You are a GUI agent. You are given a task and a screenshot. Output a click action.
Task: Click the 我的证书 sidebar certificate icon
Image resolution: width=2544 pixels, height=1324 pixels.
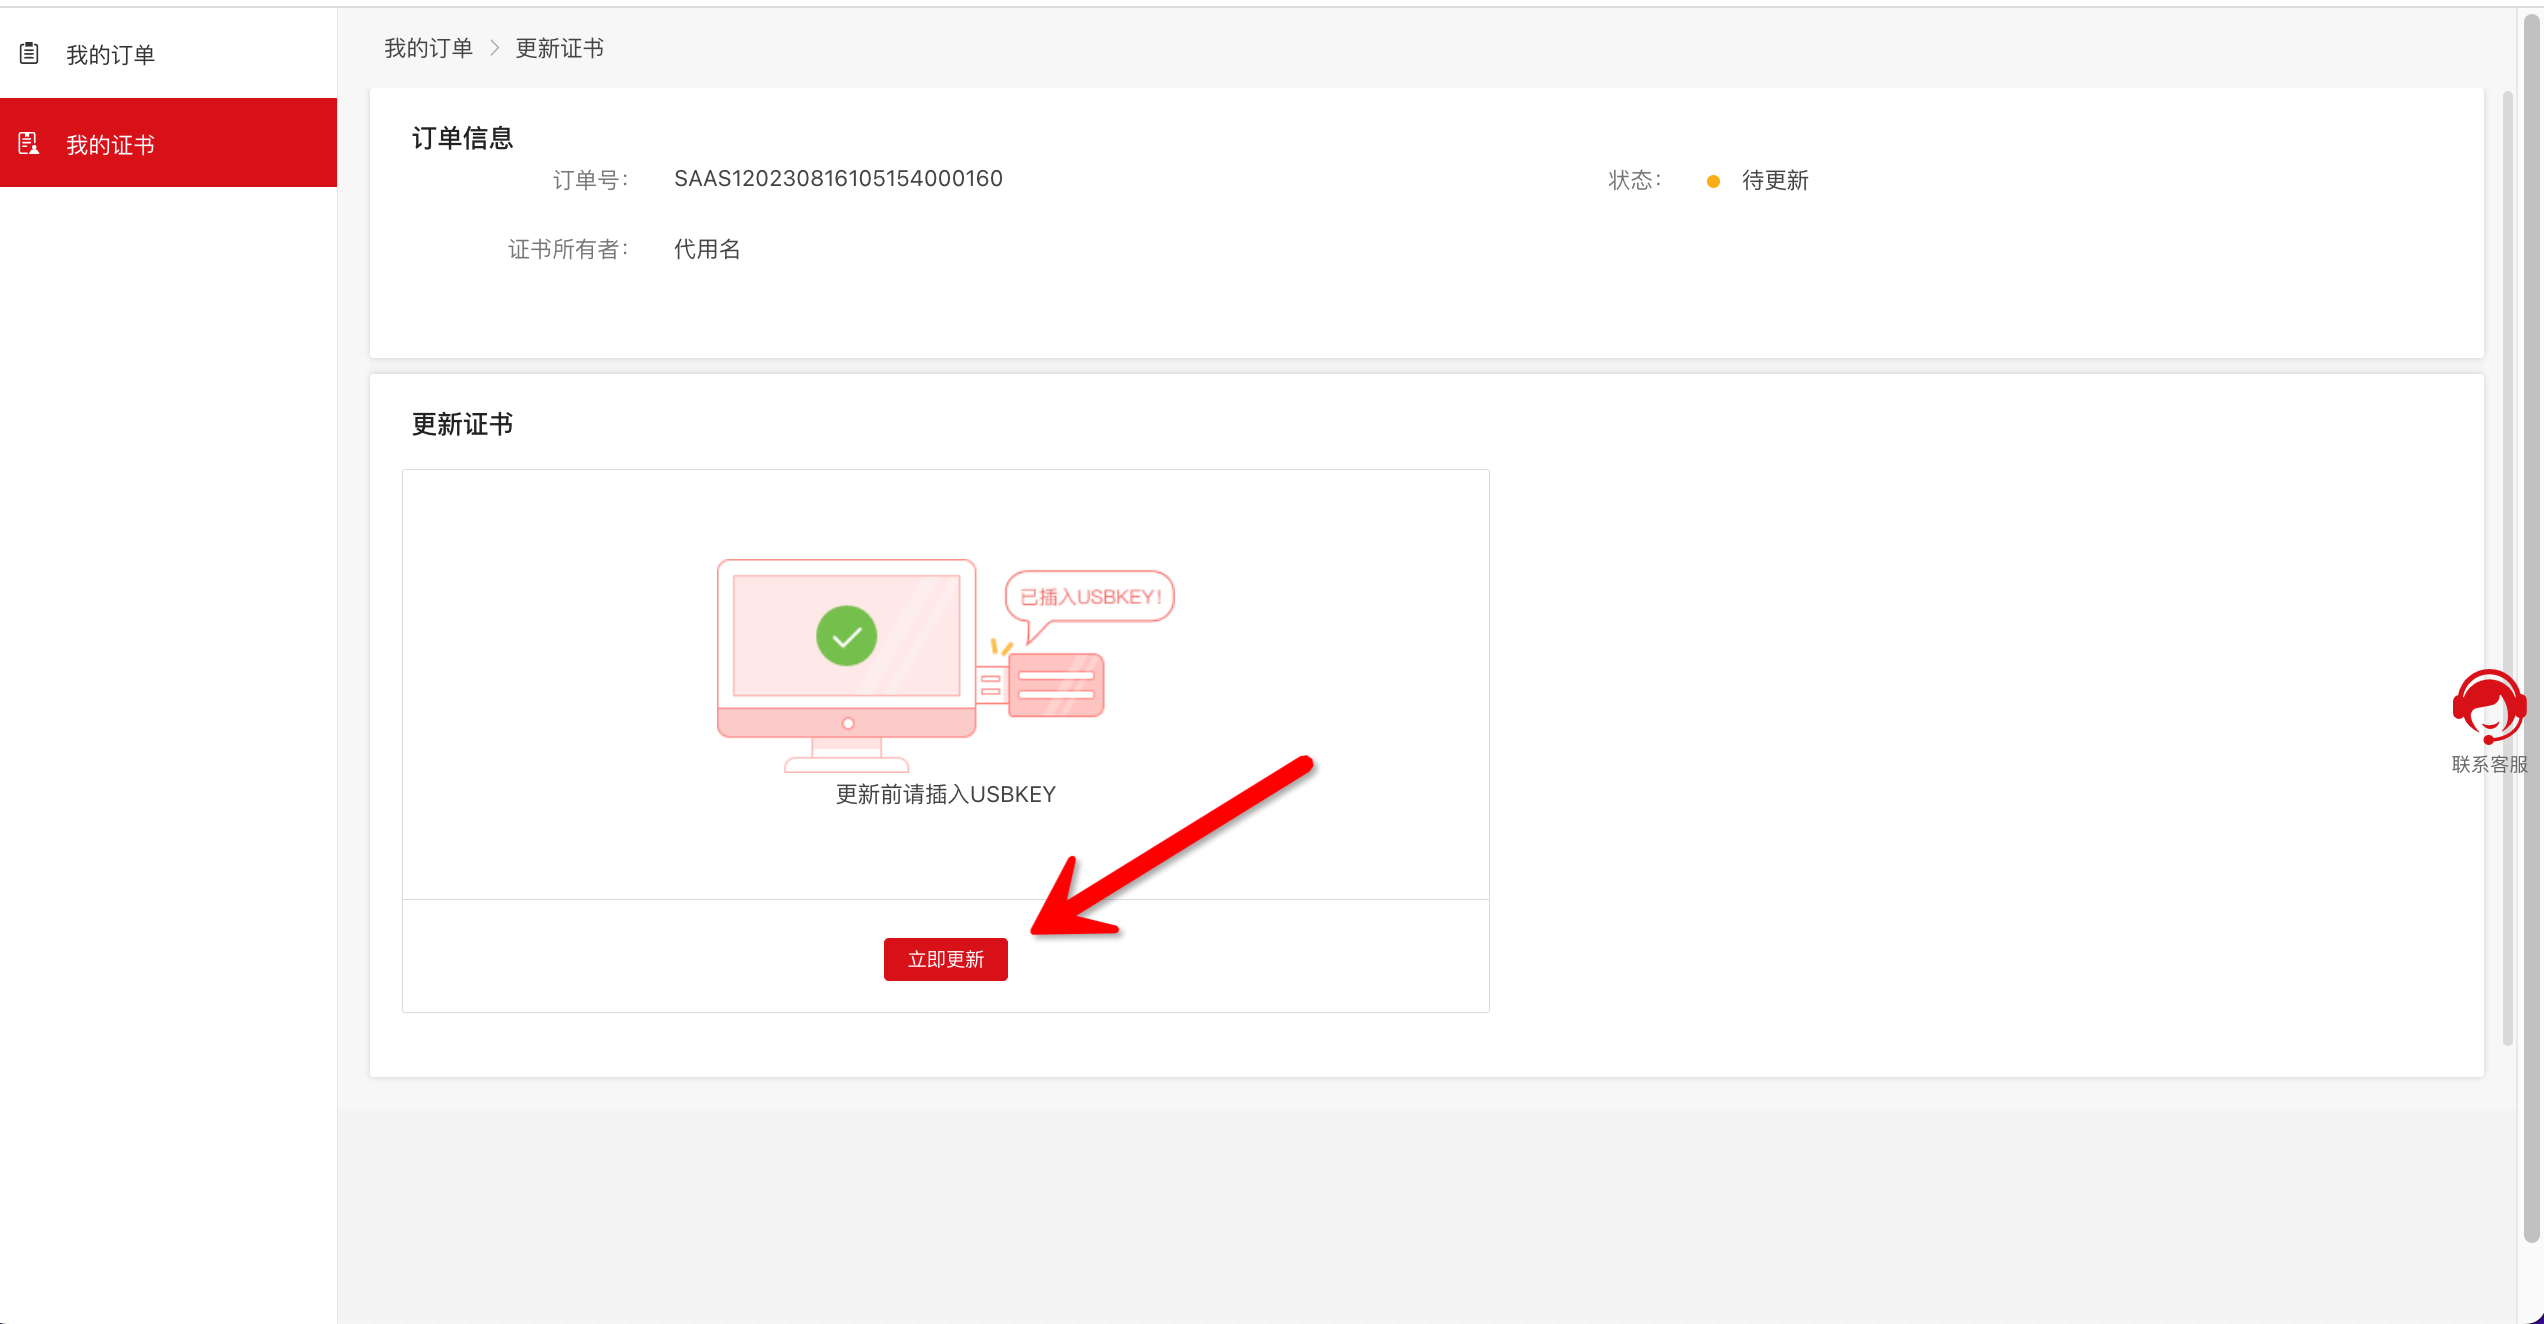click(x=29, y=144)
